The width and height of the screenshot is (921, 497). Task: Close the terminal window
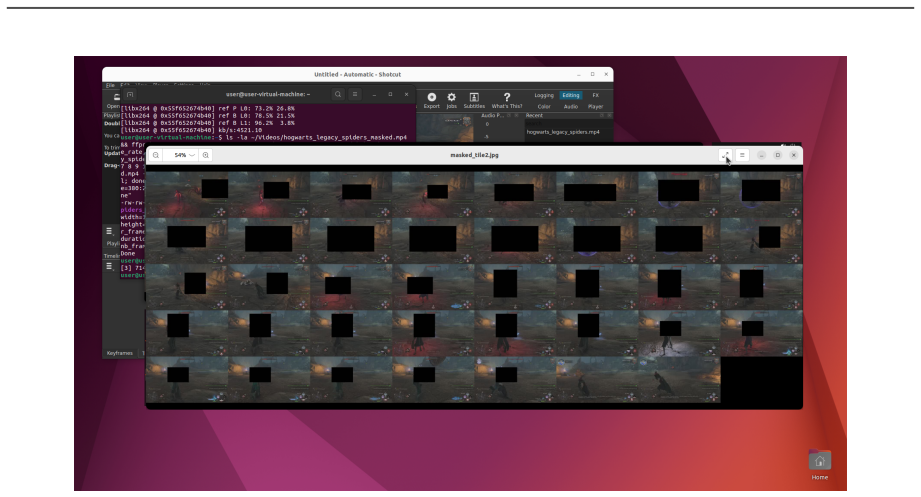(406, 94)
